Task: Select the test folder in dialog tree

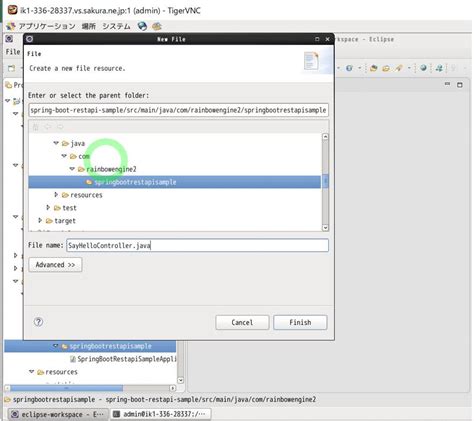Action: tap(69, 208)
